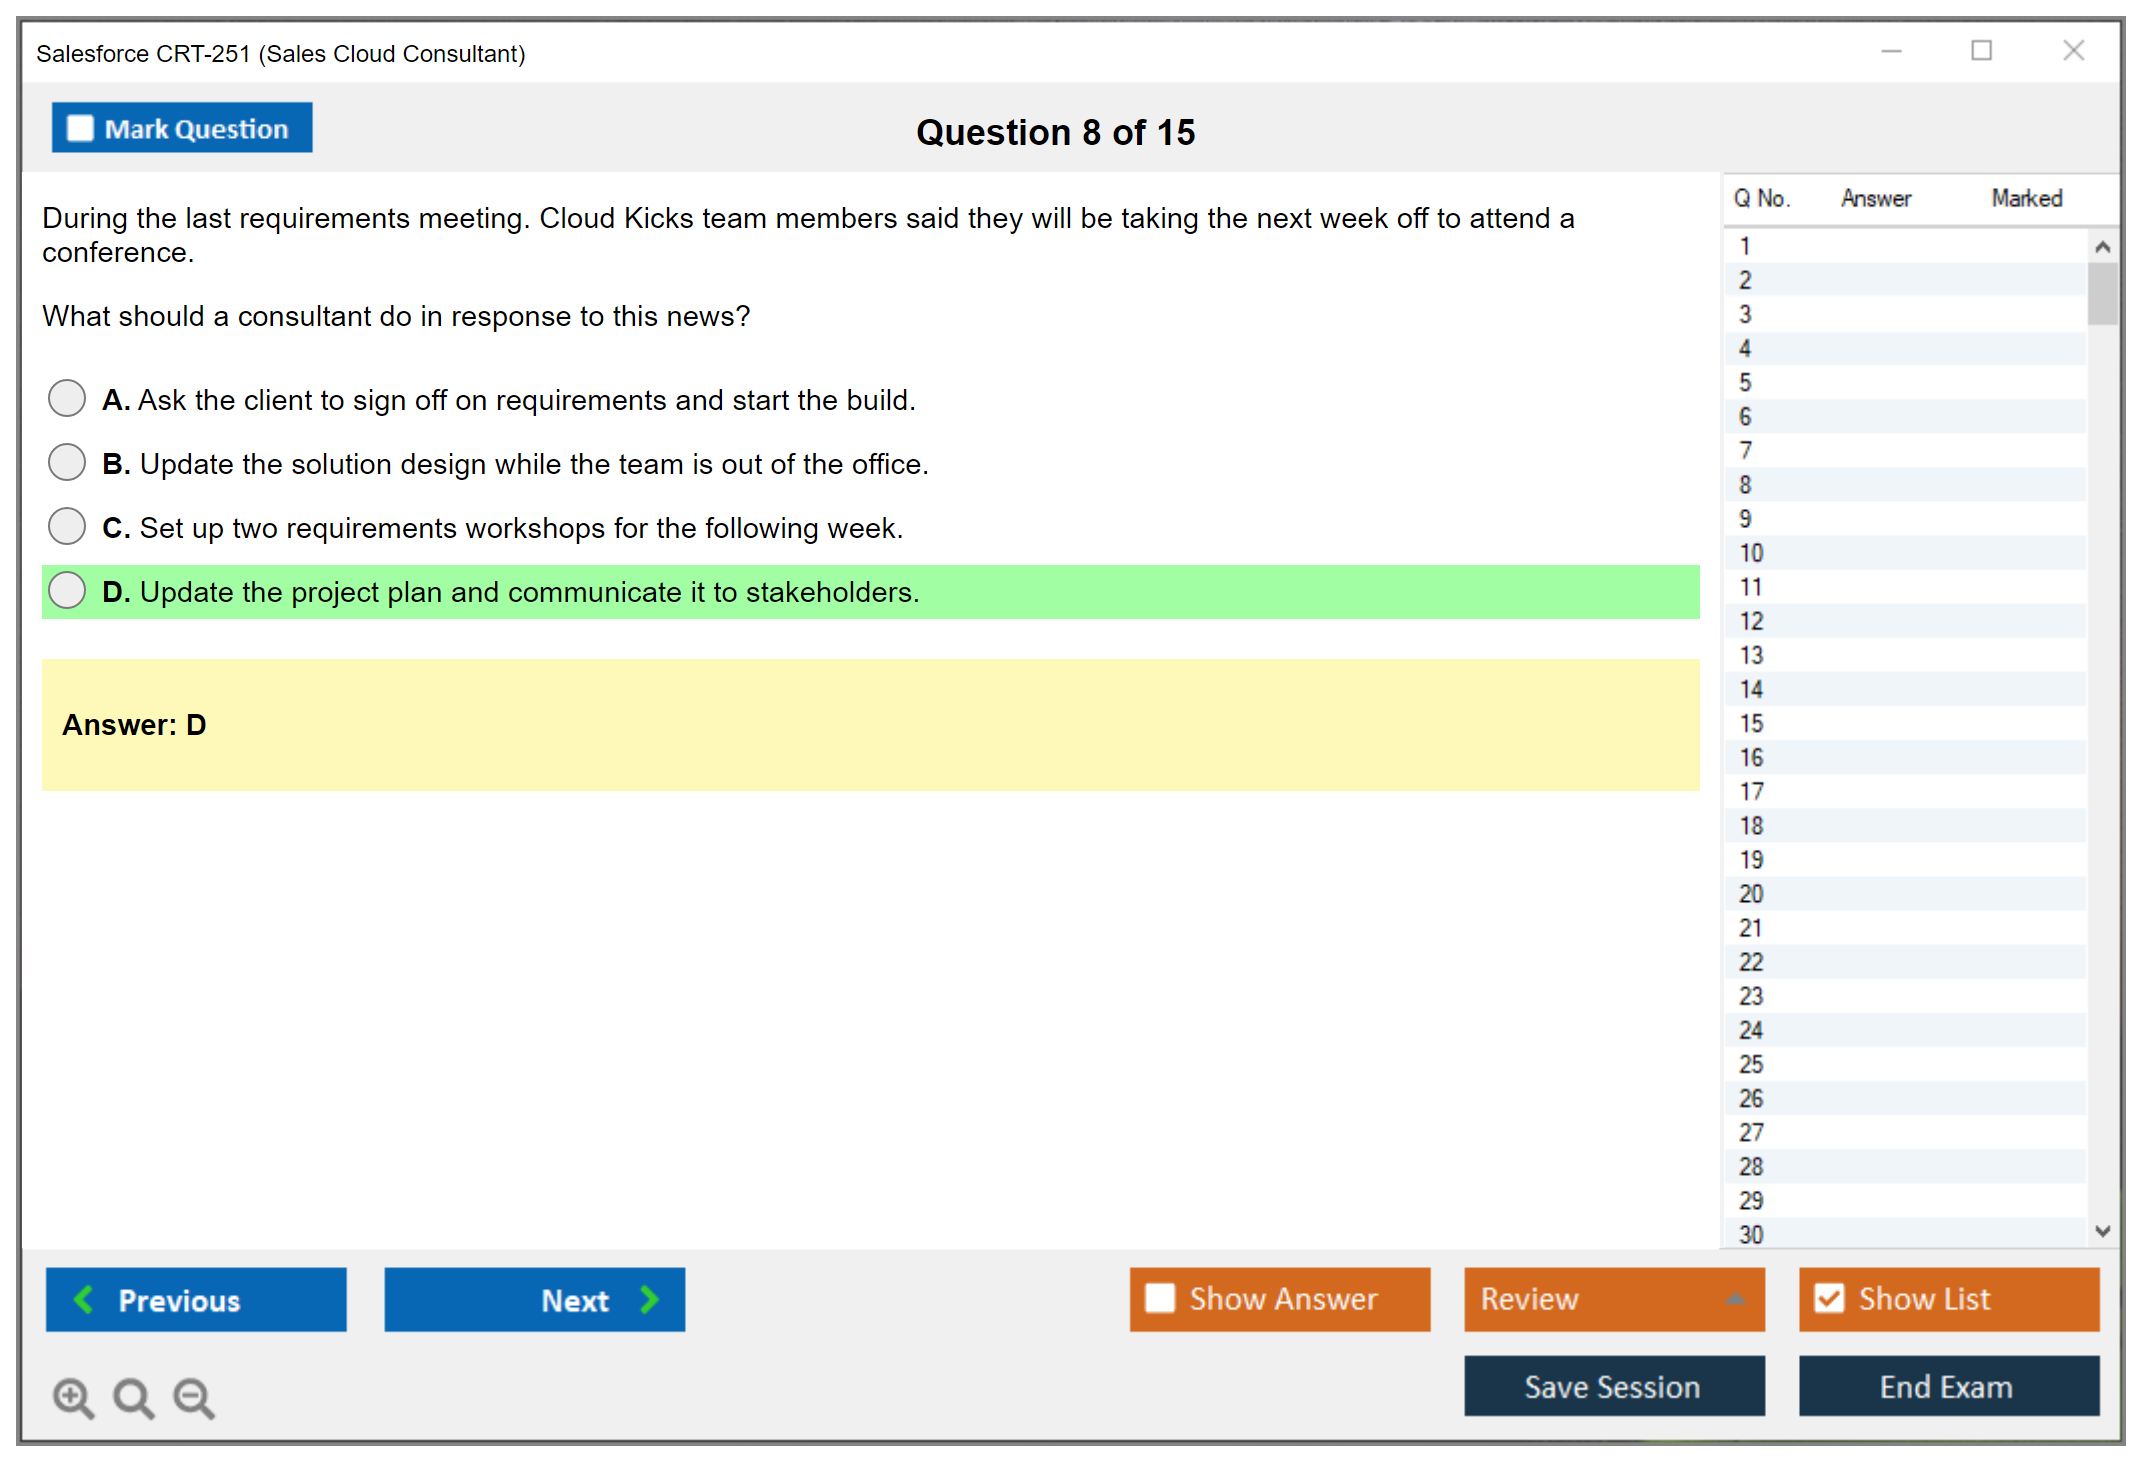The width and height of the screenshot is (2150, 1470).
Task: Tick the Mark Question checkbox
Action: (80, 129)
